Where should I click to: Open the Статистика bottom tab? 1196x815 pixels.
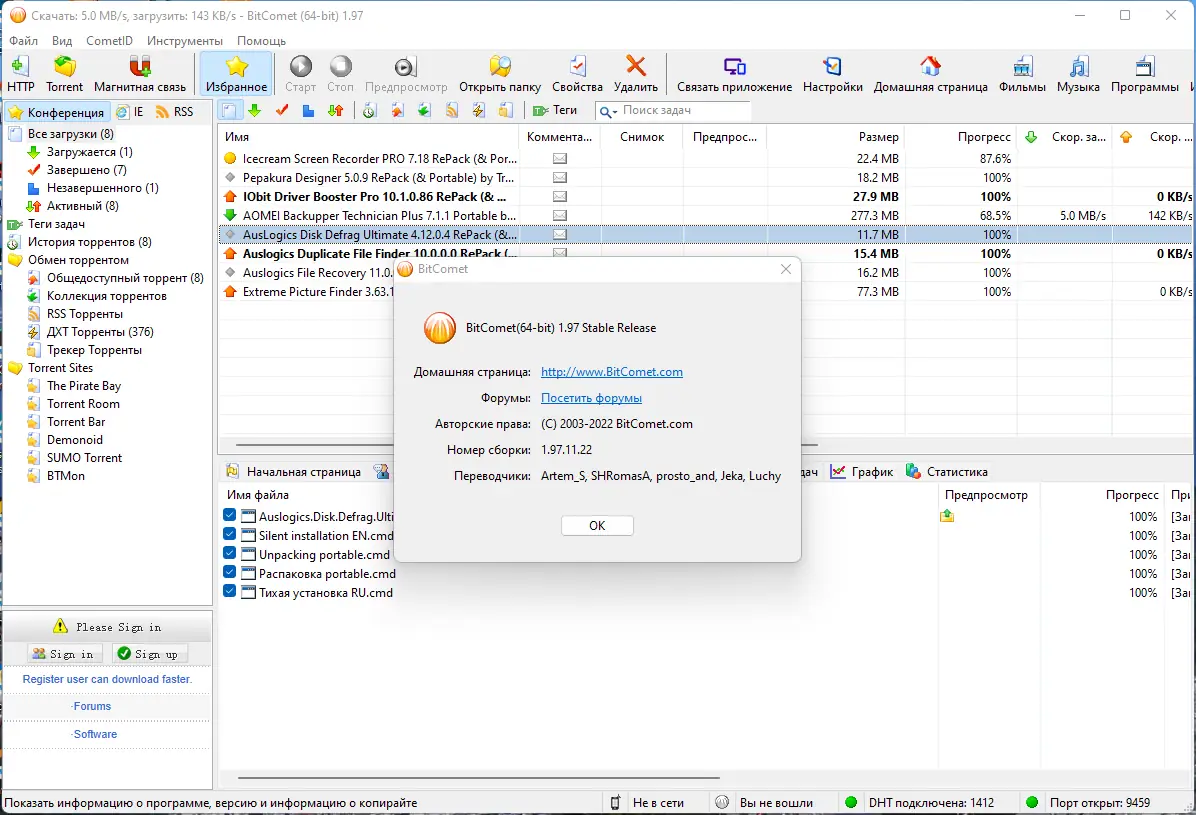947,472
